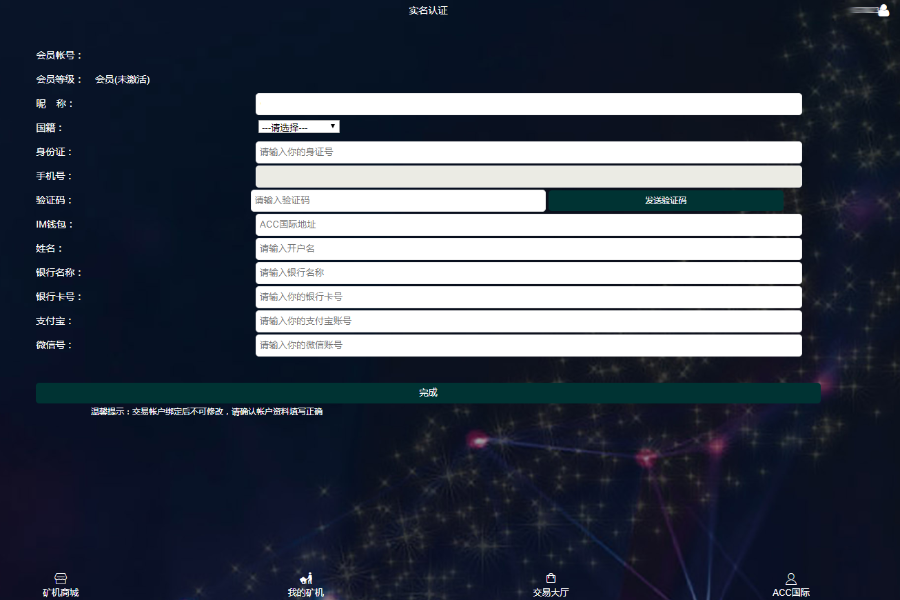Click the 我的矿机 tab label

click(306, 592)
